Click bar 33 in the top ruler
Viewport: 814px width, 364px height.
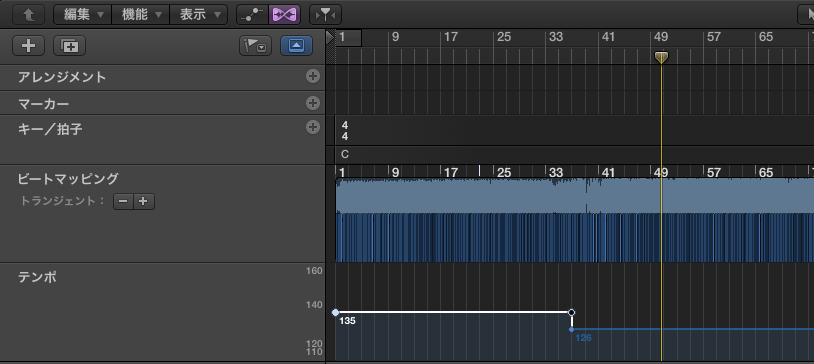click(x=555, y=37)
